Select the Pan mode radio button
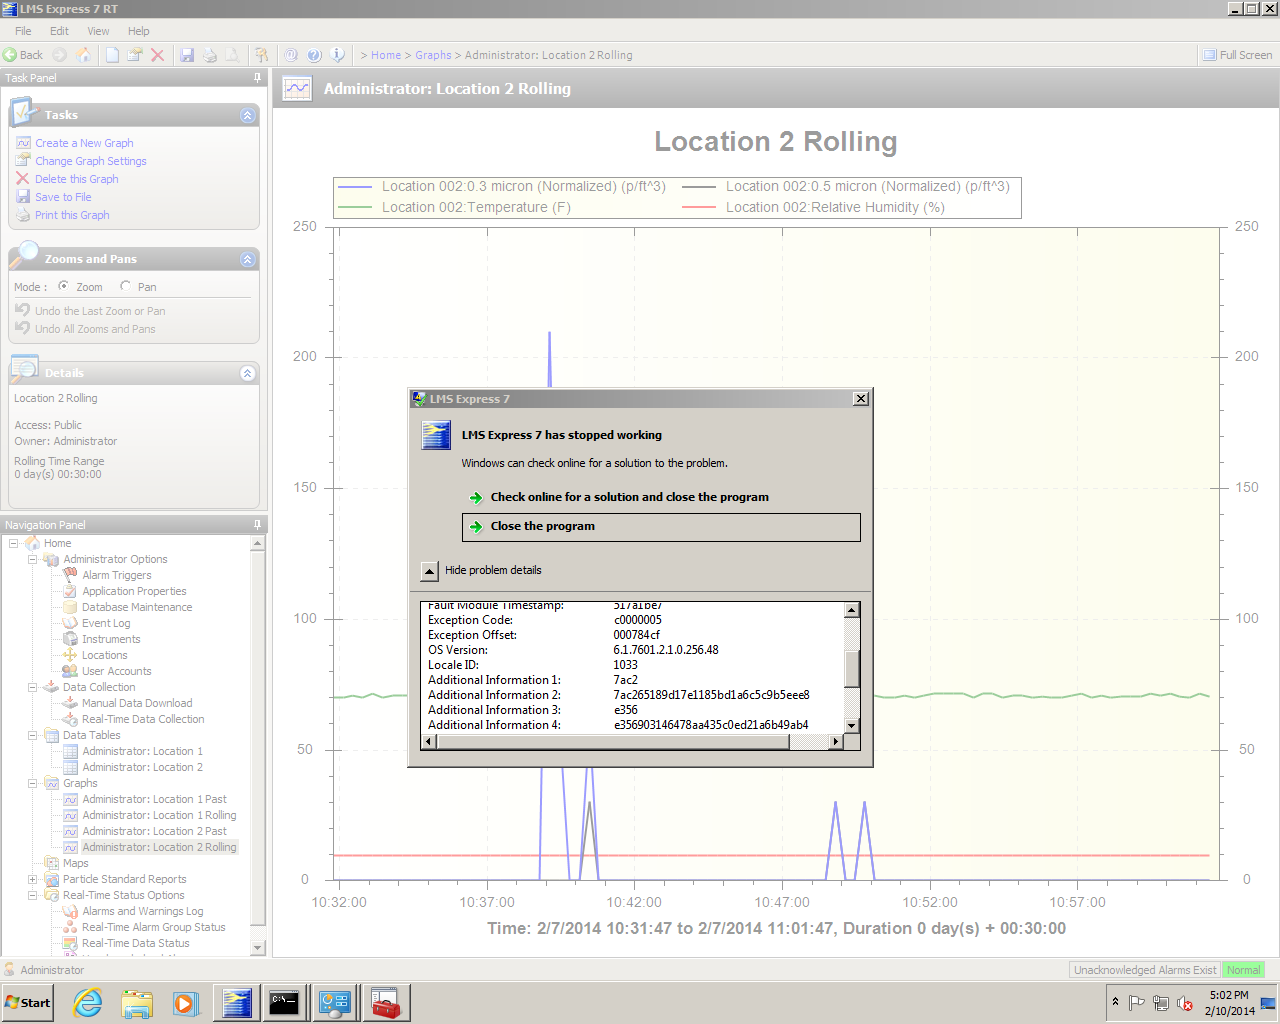The width and height of the screenshot is (1280, 1024). pyautogui.click(x=125, y=286)
